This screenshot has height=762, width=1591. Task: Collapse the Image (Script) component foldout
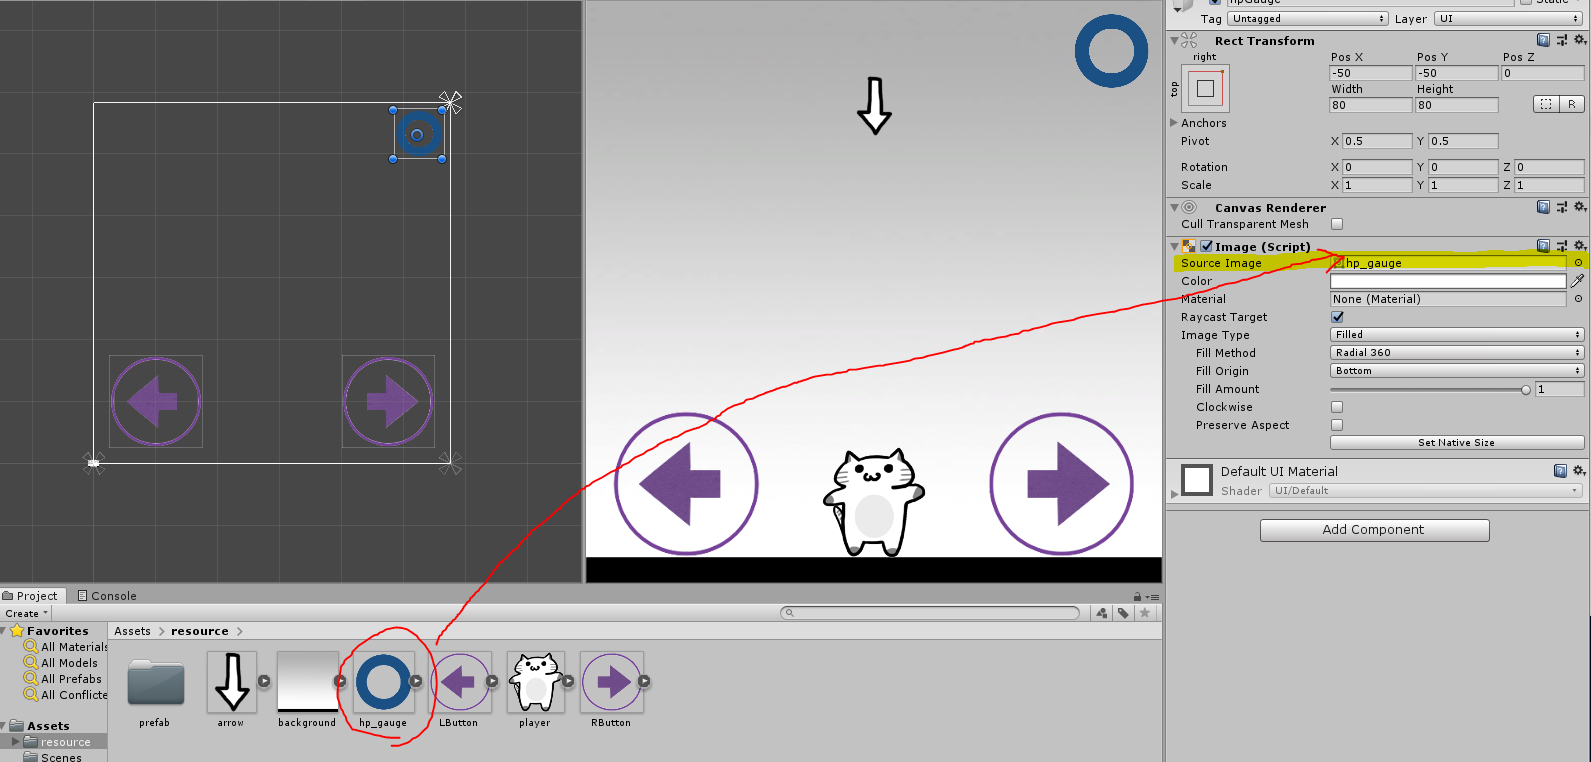pyautogui.click(x=1174, y=247)
